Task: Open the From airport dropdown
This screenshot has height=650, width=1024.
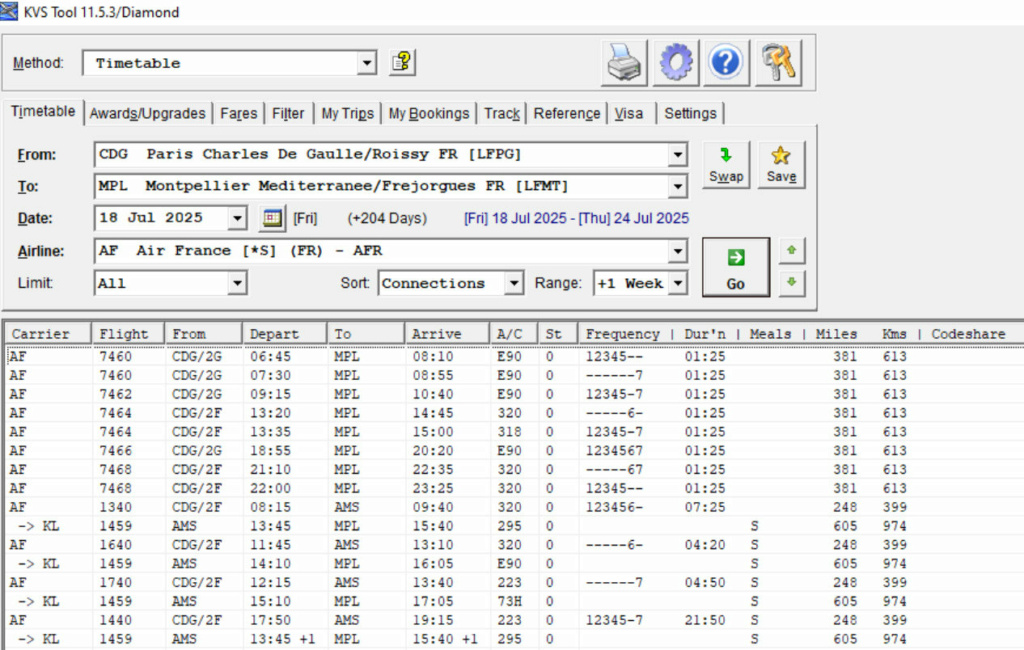Action: click(678, 155)
